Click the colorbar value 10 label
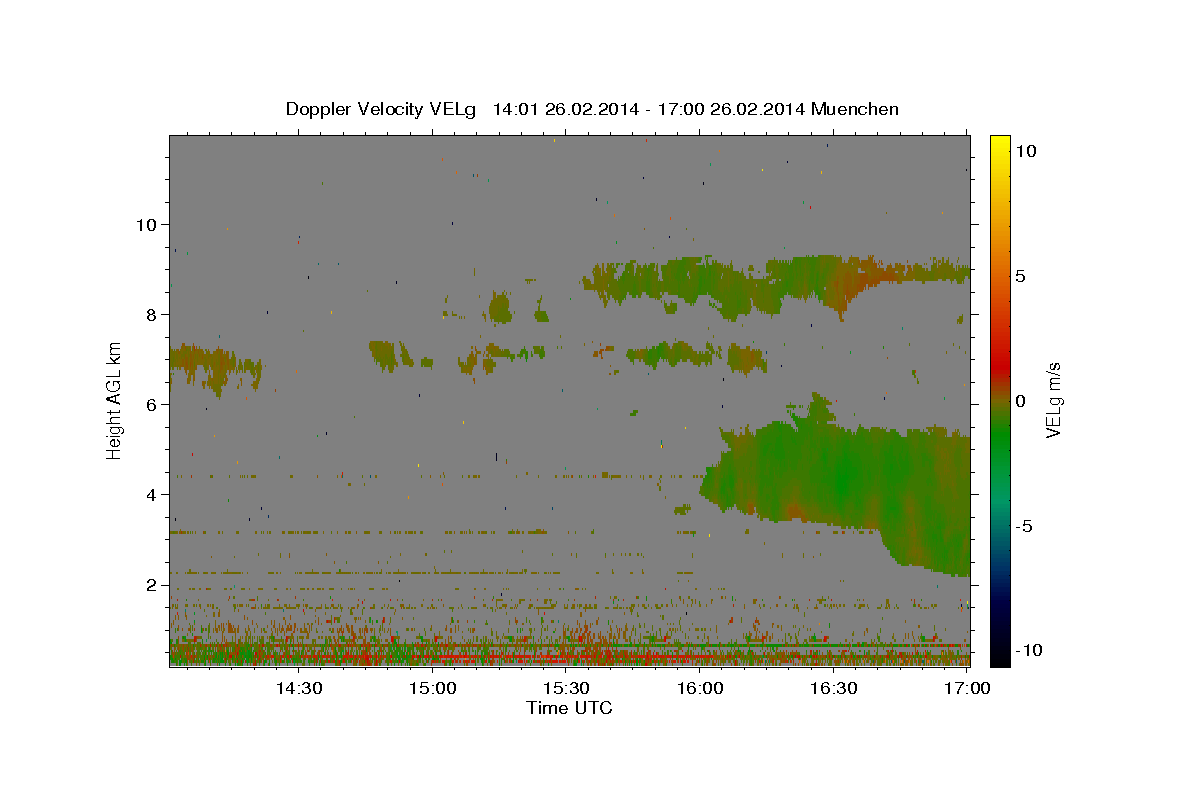1200x800 pixels. (1026, 150)
